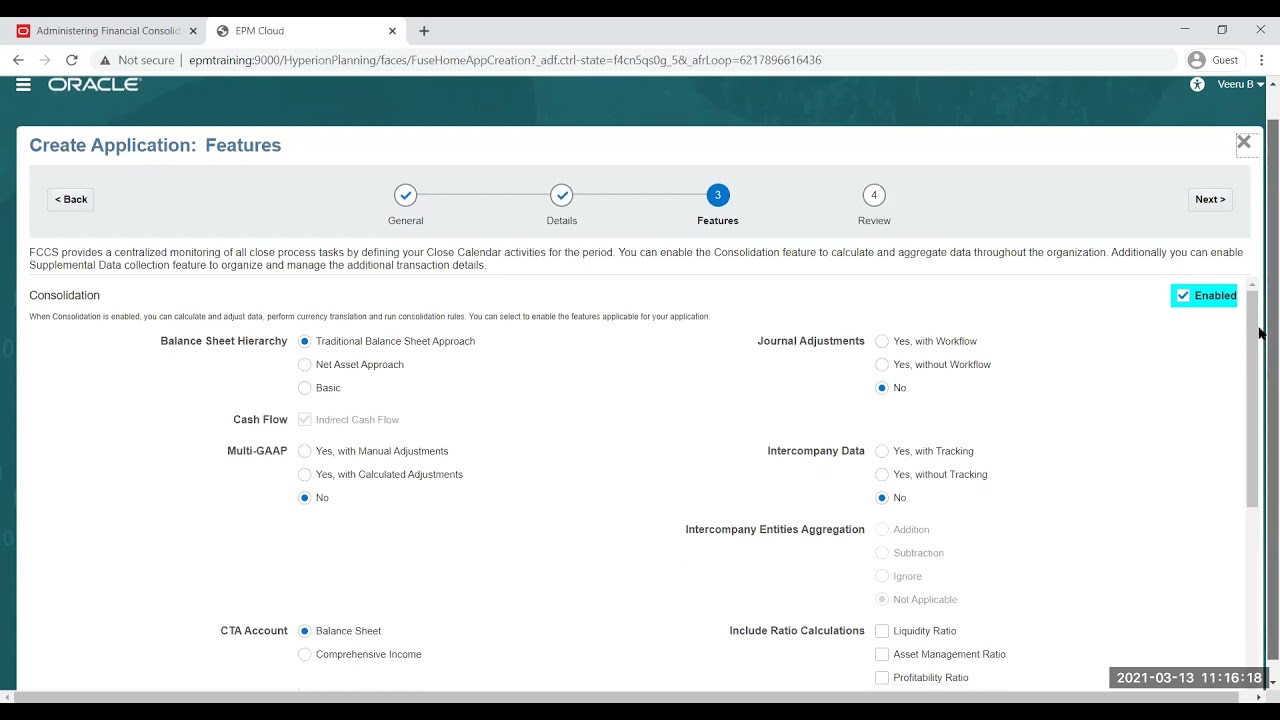Click the Not secure warning icon

tap(104, 60)
